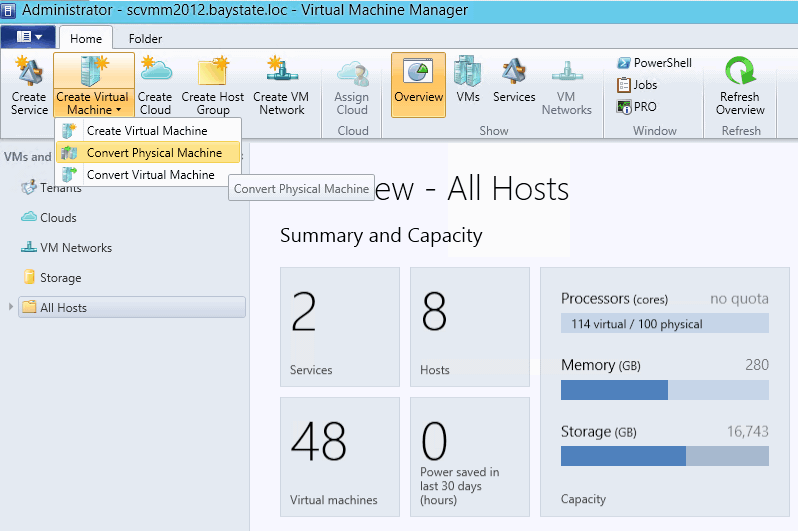Click the Services view icon
This screenshot has width=798, height=531.
(x=514, y=80)
